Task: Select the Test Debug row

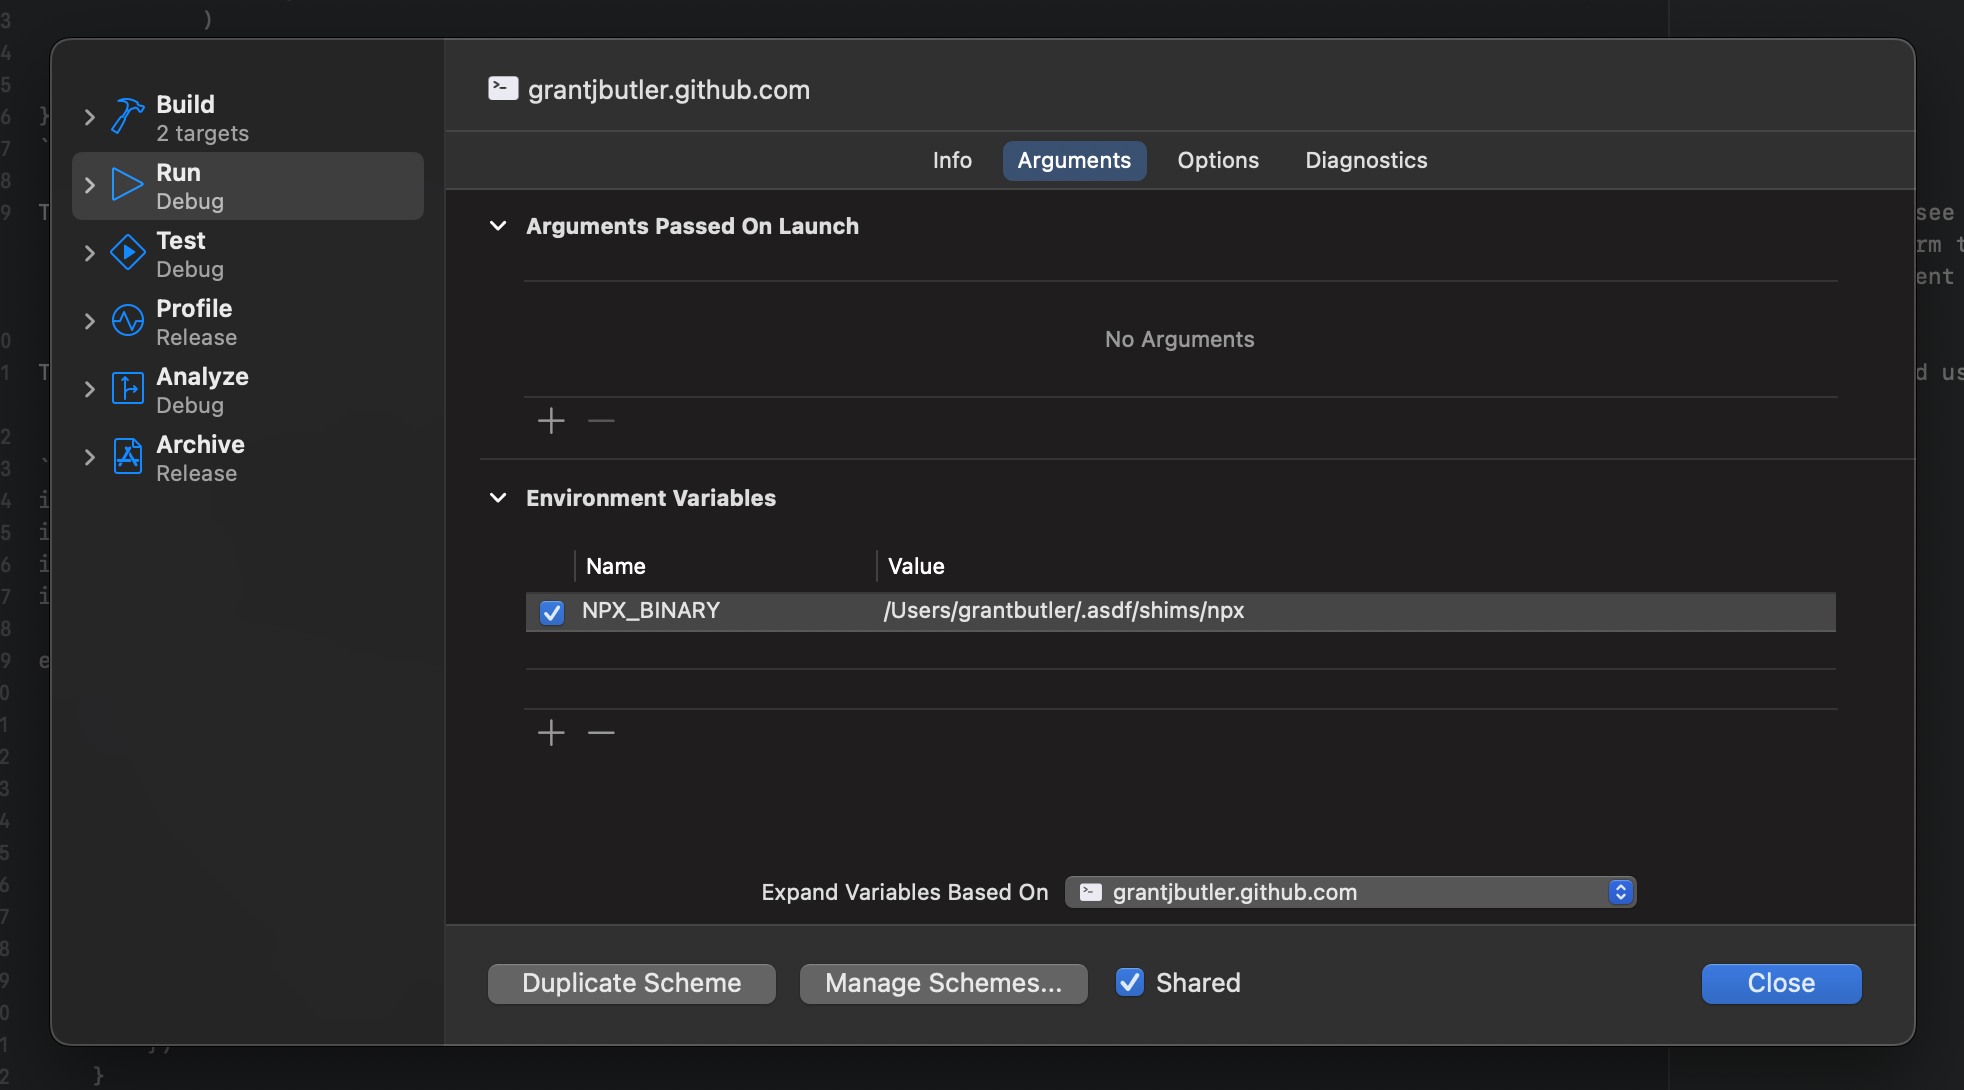Action: click(248, 254)
